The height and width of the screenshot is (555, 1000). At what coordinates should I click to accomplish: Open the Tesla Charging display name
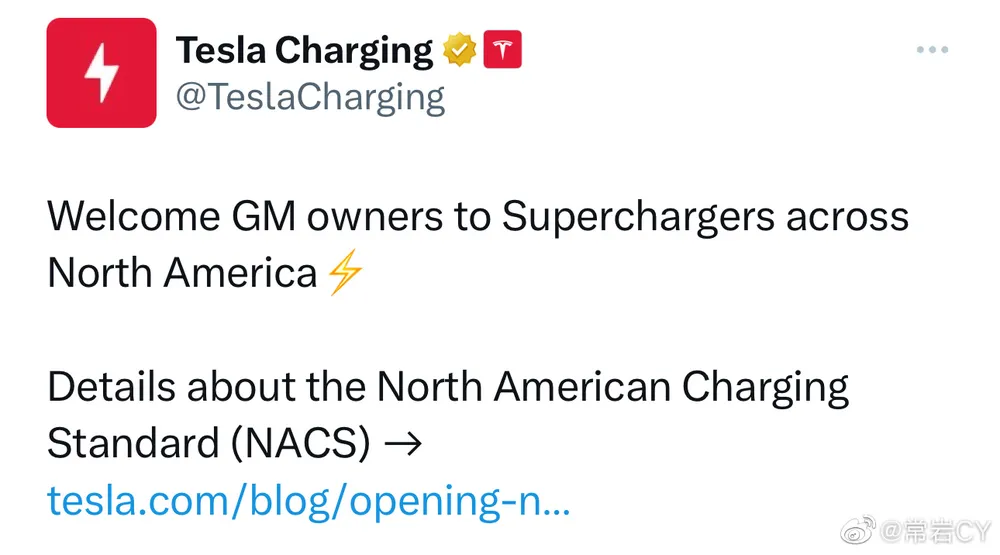(304, 51)
